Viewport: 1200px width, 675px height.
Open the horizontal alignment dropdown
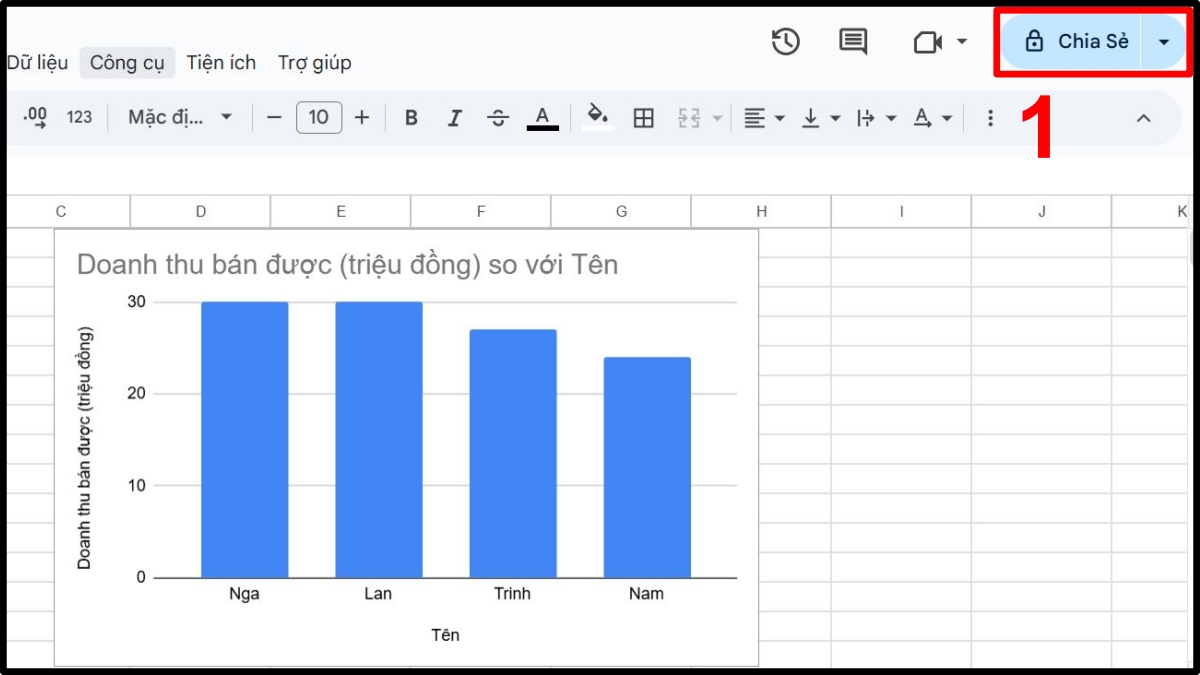tap(764, 117)
